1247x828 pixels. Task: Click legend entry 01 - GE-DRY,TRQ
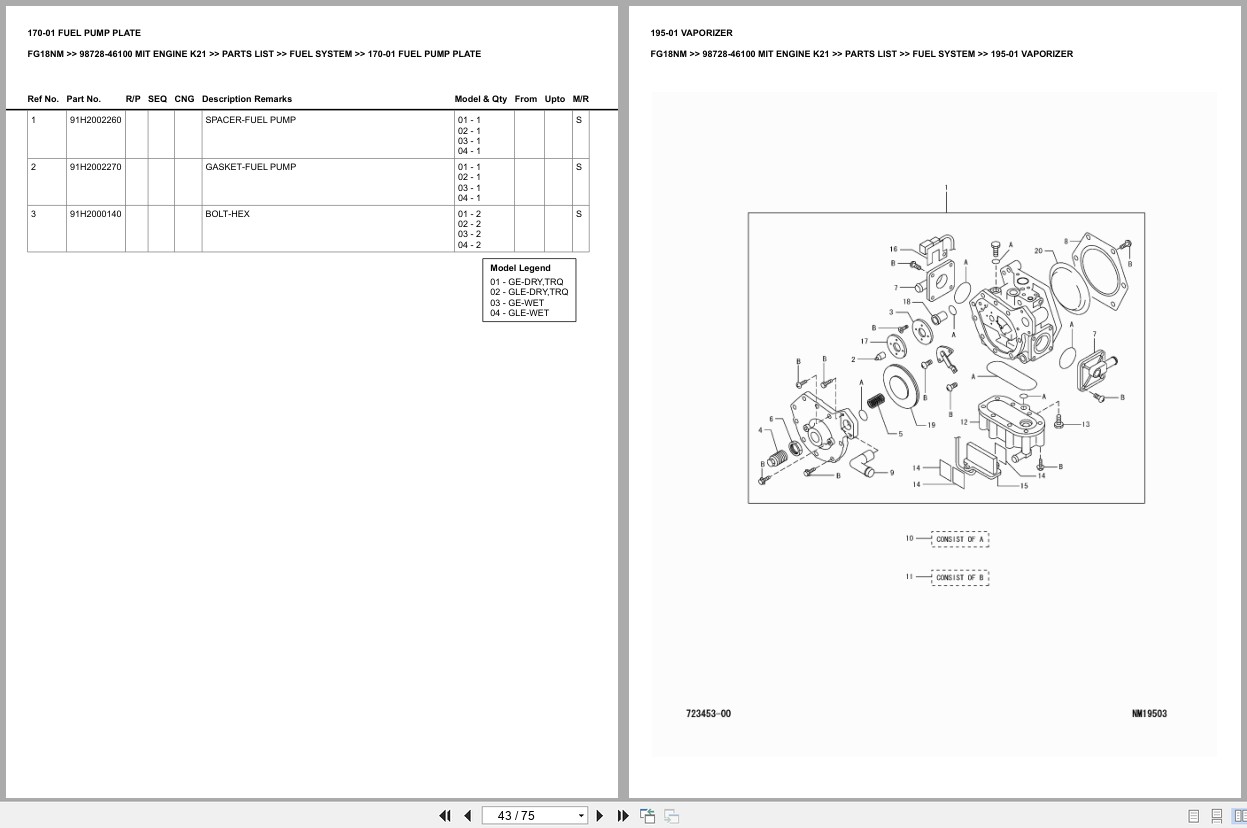527,282
